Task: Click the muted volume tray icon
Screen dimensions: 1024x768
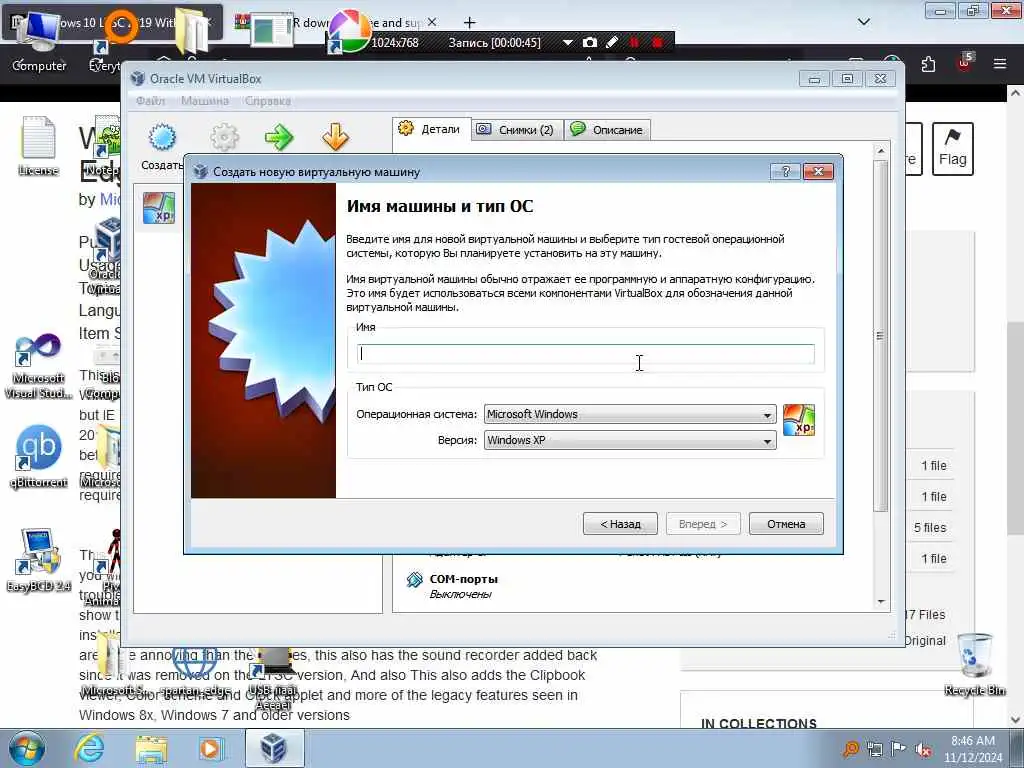Action: point(923,749)
